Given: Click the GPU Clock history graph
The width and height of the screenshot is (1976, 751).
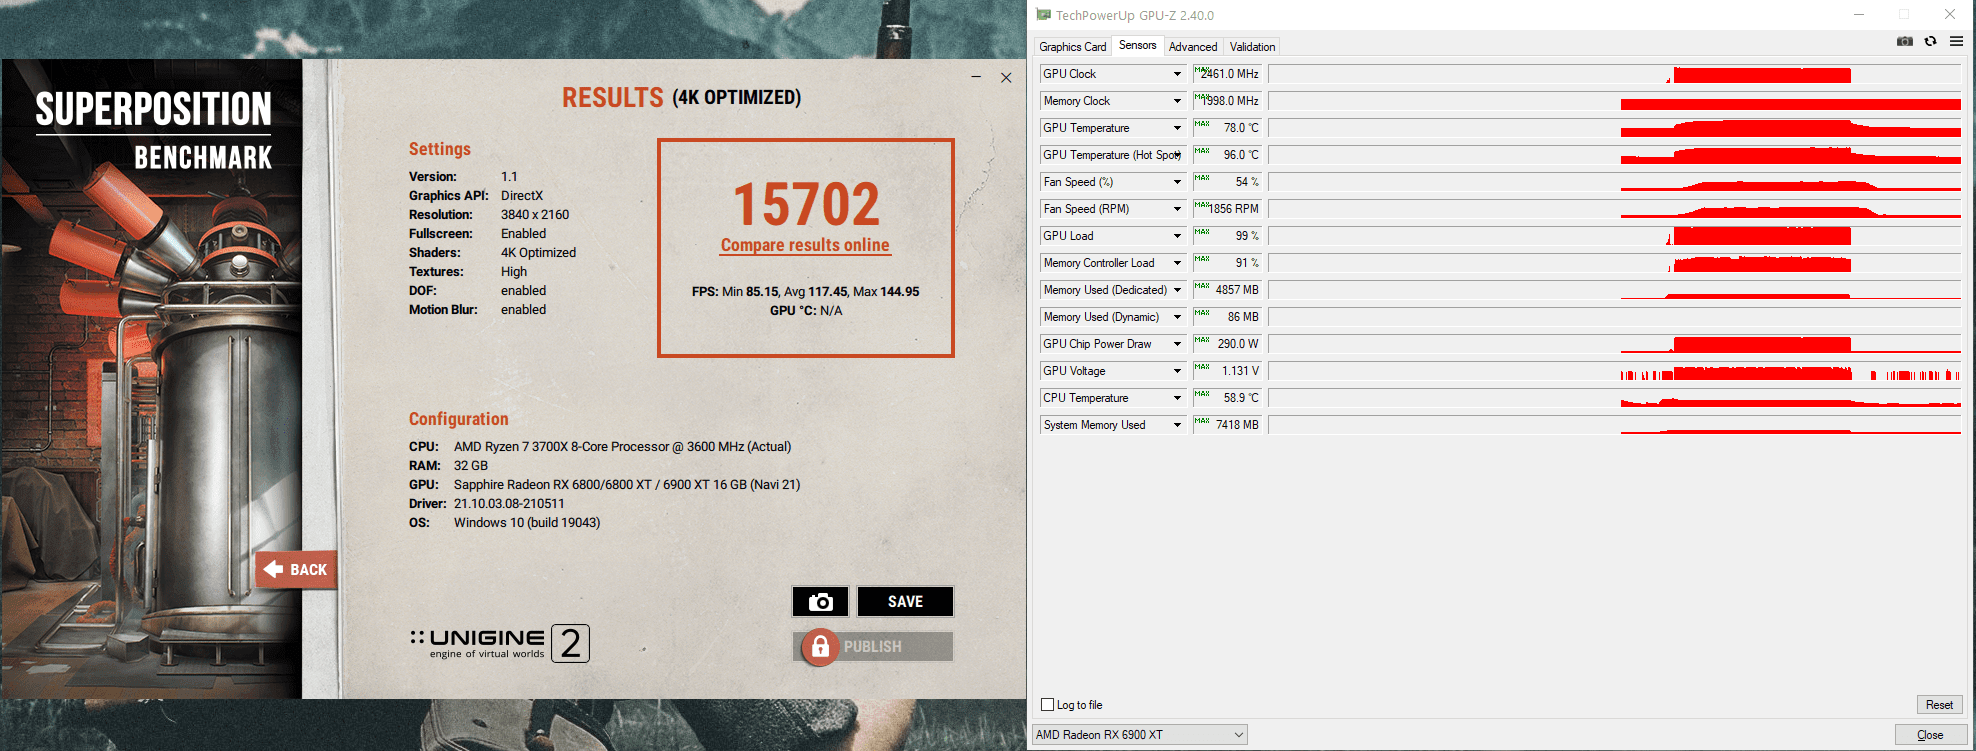Looking at the screenshot, I should click(1615, 74).
